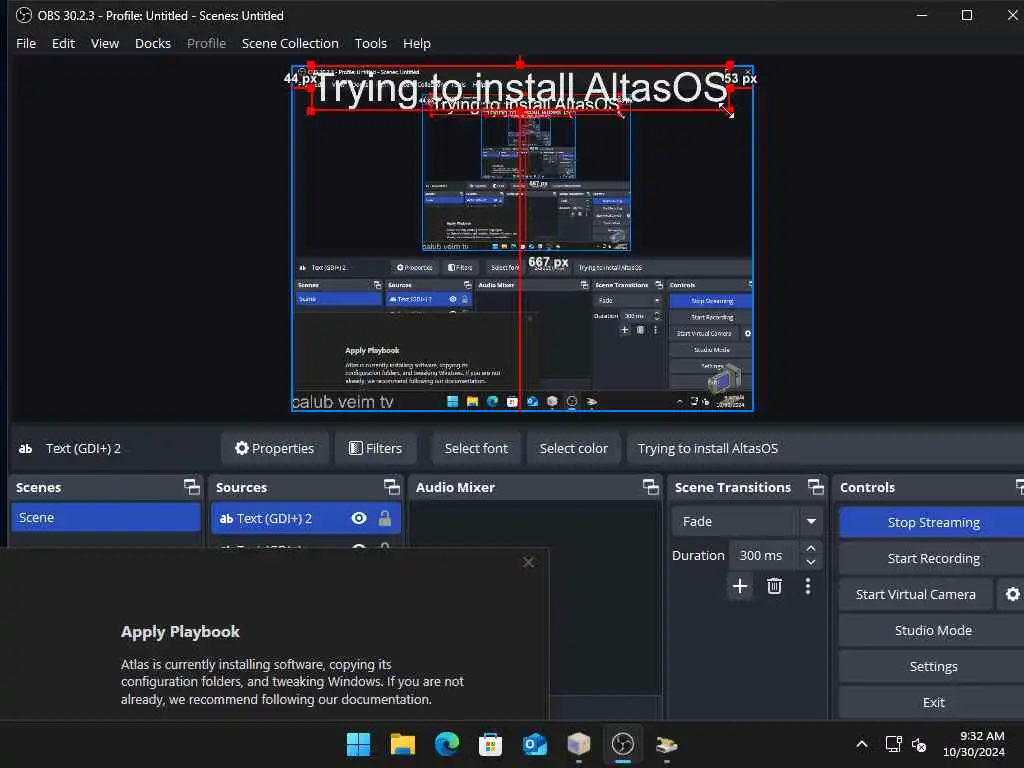This screenshot has height=768, width=1024.
Task: Open the Help menu
Action: tap(417, 43)
